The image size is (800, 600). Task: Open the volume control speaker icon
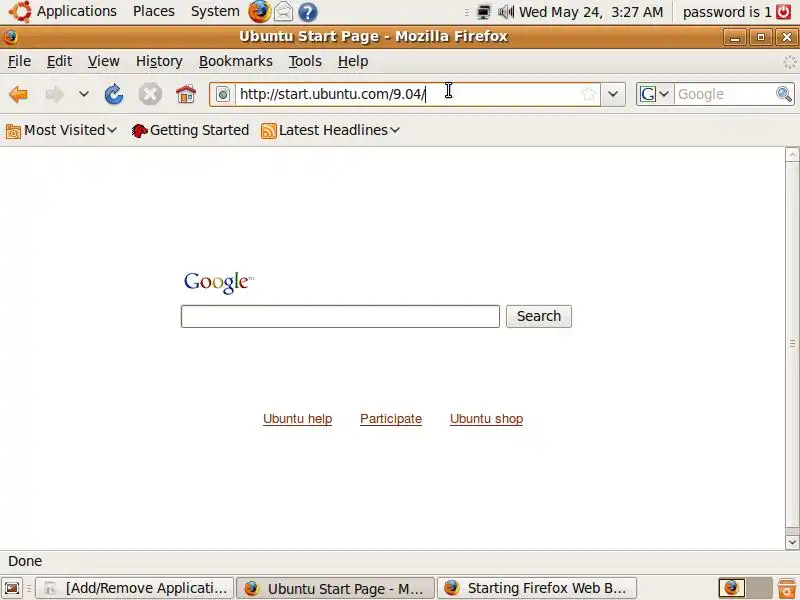click(506, 12)
